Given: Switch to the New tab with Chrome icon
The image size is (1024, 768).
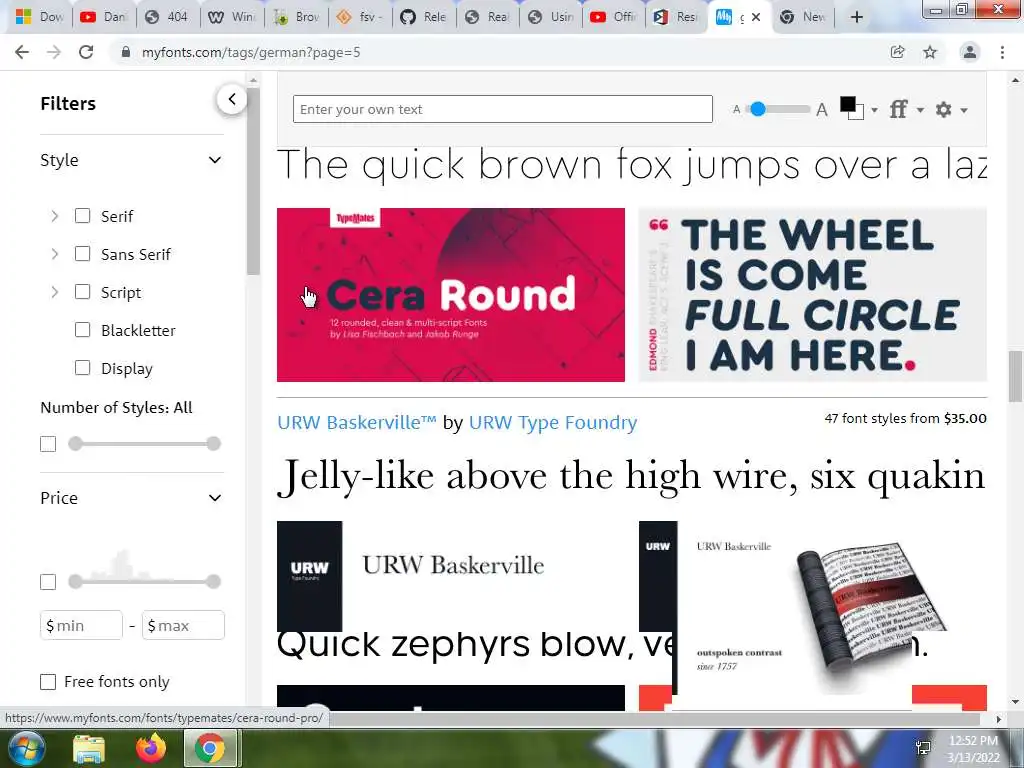Looking at the screenshot, I should click(804, 17).
